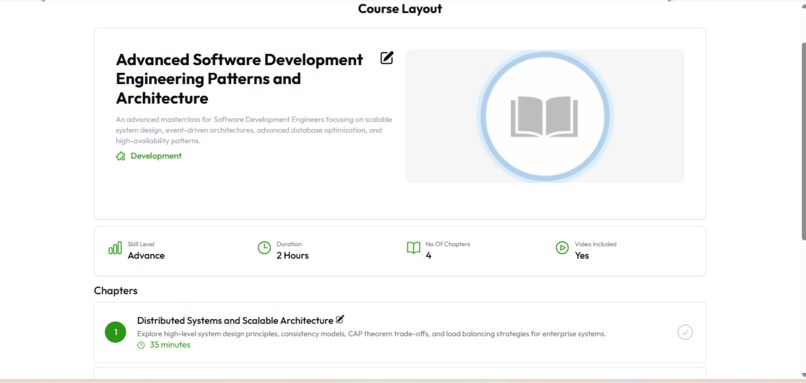Click the 2 Hours duration value
The width and height of the screenshot is (806, 383).
click(x=292, y=256)
